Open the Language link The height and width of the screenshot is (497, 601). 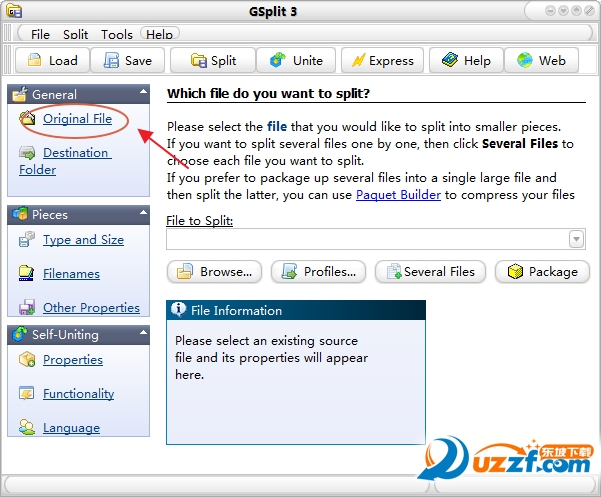tap(71, 428)
